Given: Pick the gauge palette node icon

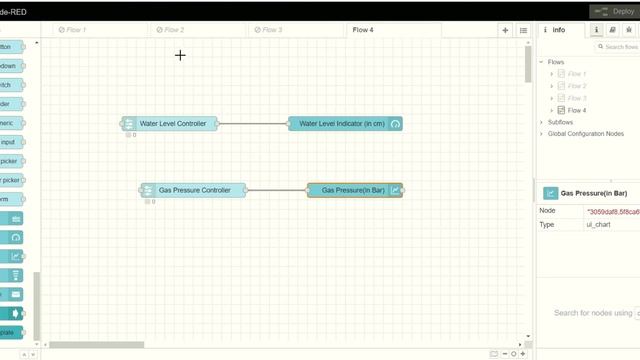Looking at the screenshot, I should (16, 237).
